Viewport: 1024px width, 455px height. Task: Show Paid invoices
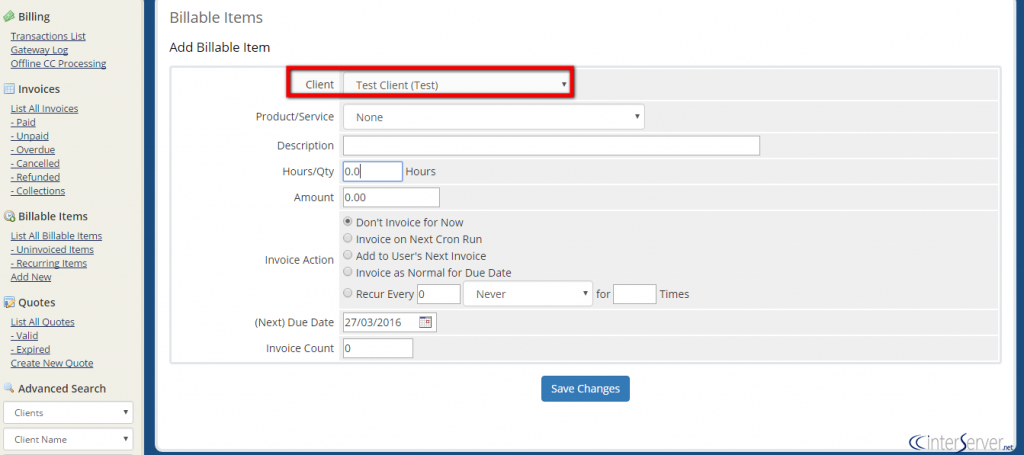point(23,123)
